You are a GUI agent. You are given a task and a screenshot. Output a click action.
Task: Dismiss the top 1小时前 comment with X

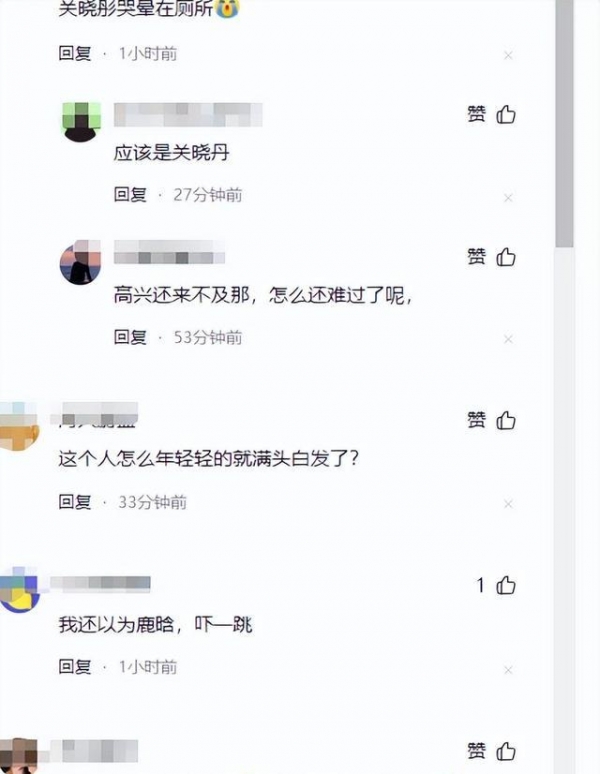(508, 55)
